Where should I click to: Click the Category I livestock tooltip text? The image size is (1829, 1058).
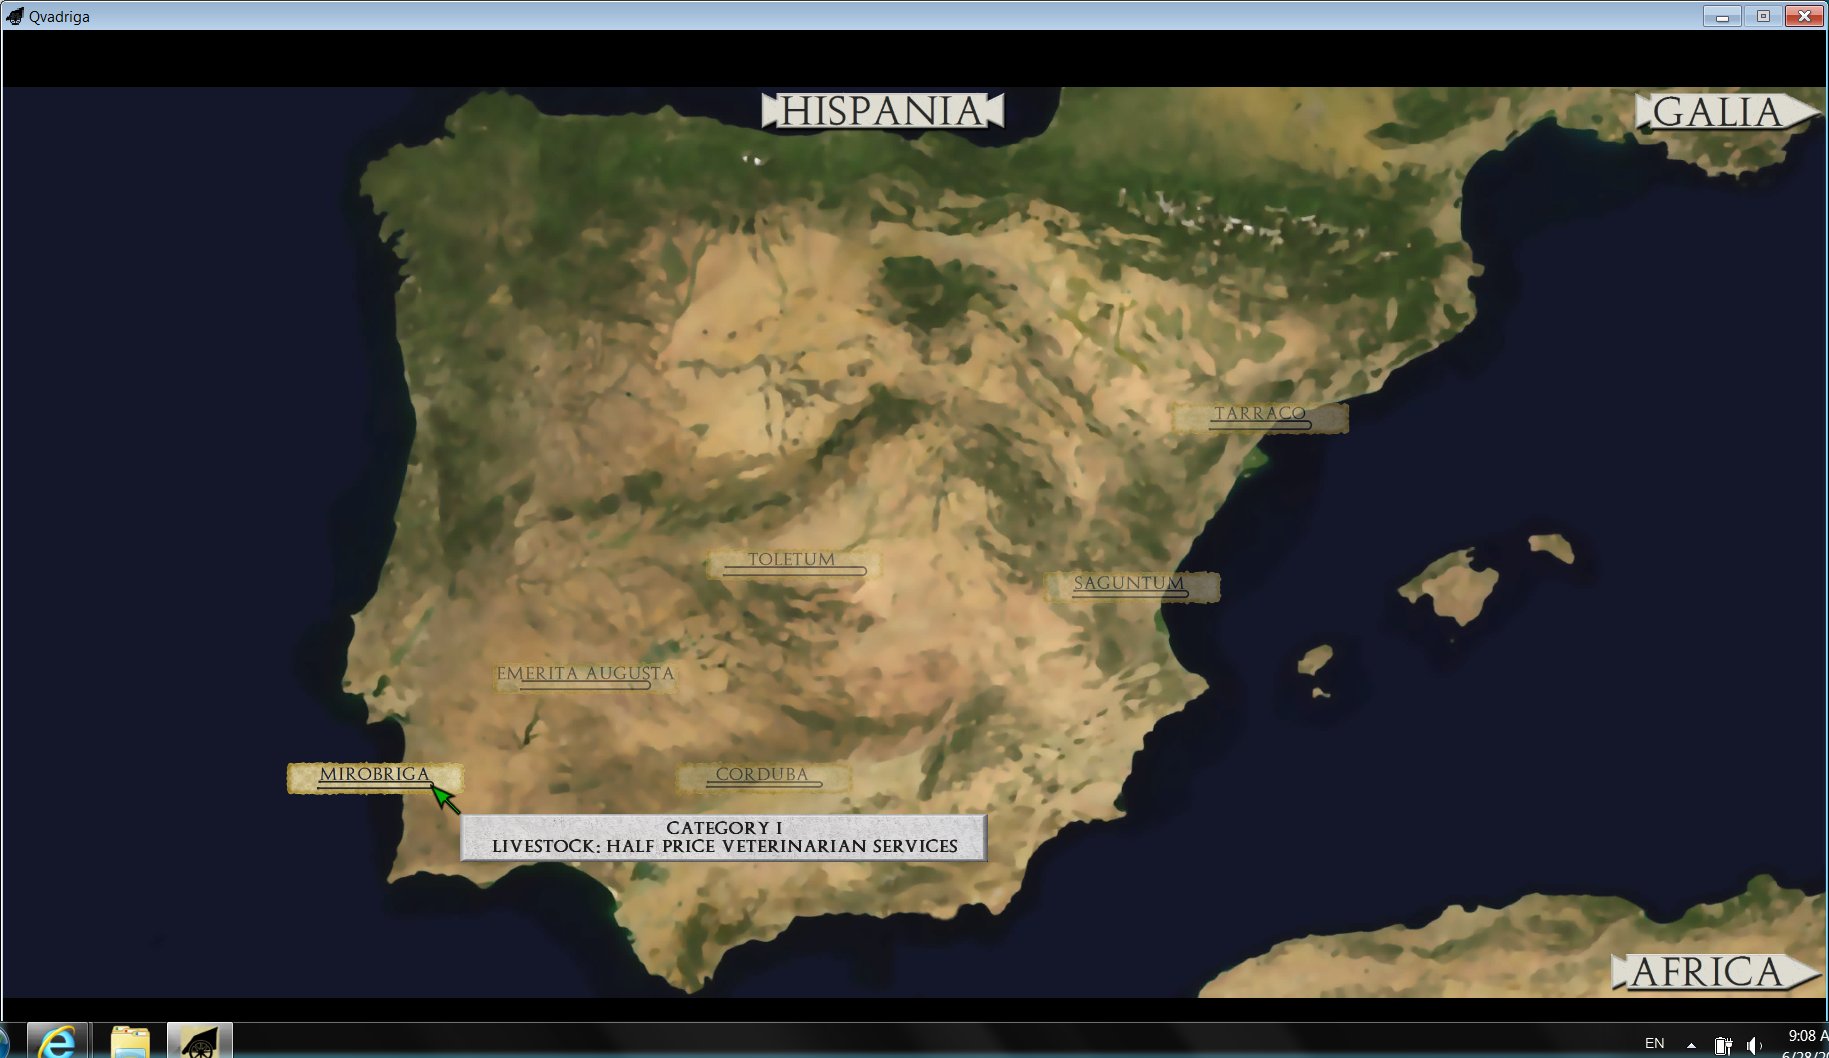(x=724, y=838)
